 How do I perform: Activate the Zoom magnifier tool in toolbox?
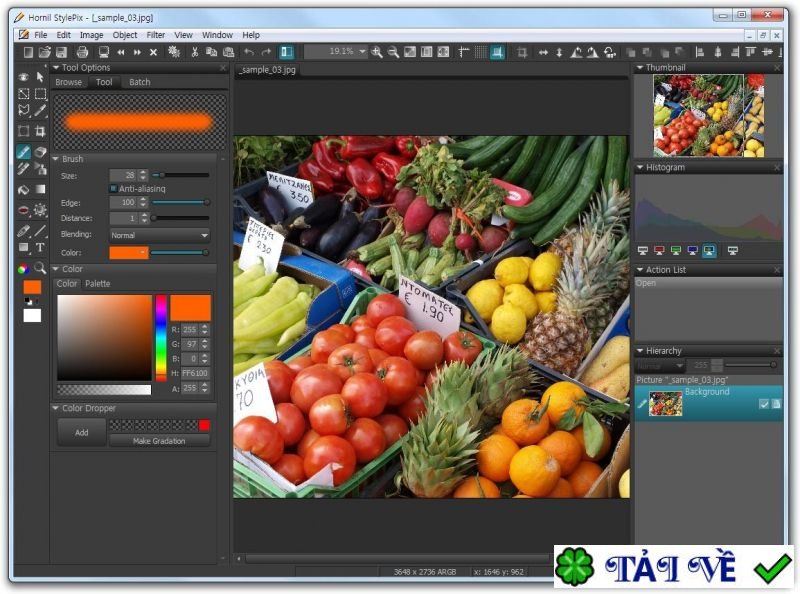pyautogui.click(x=40, y=268)
